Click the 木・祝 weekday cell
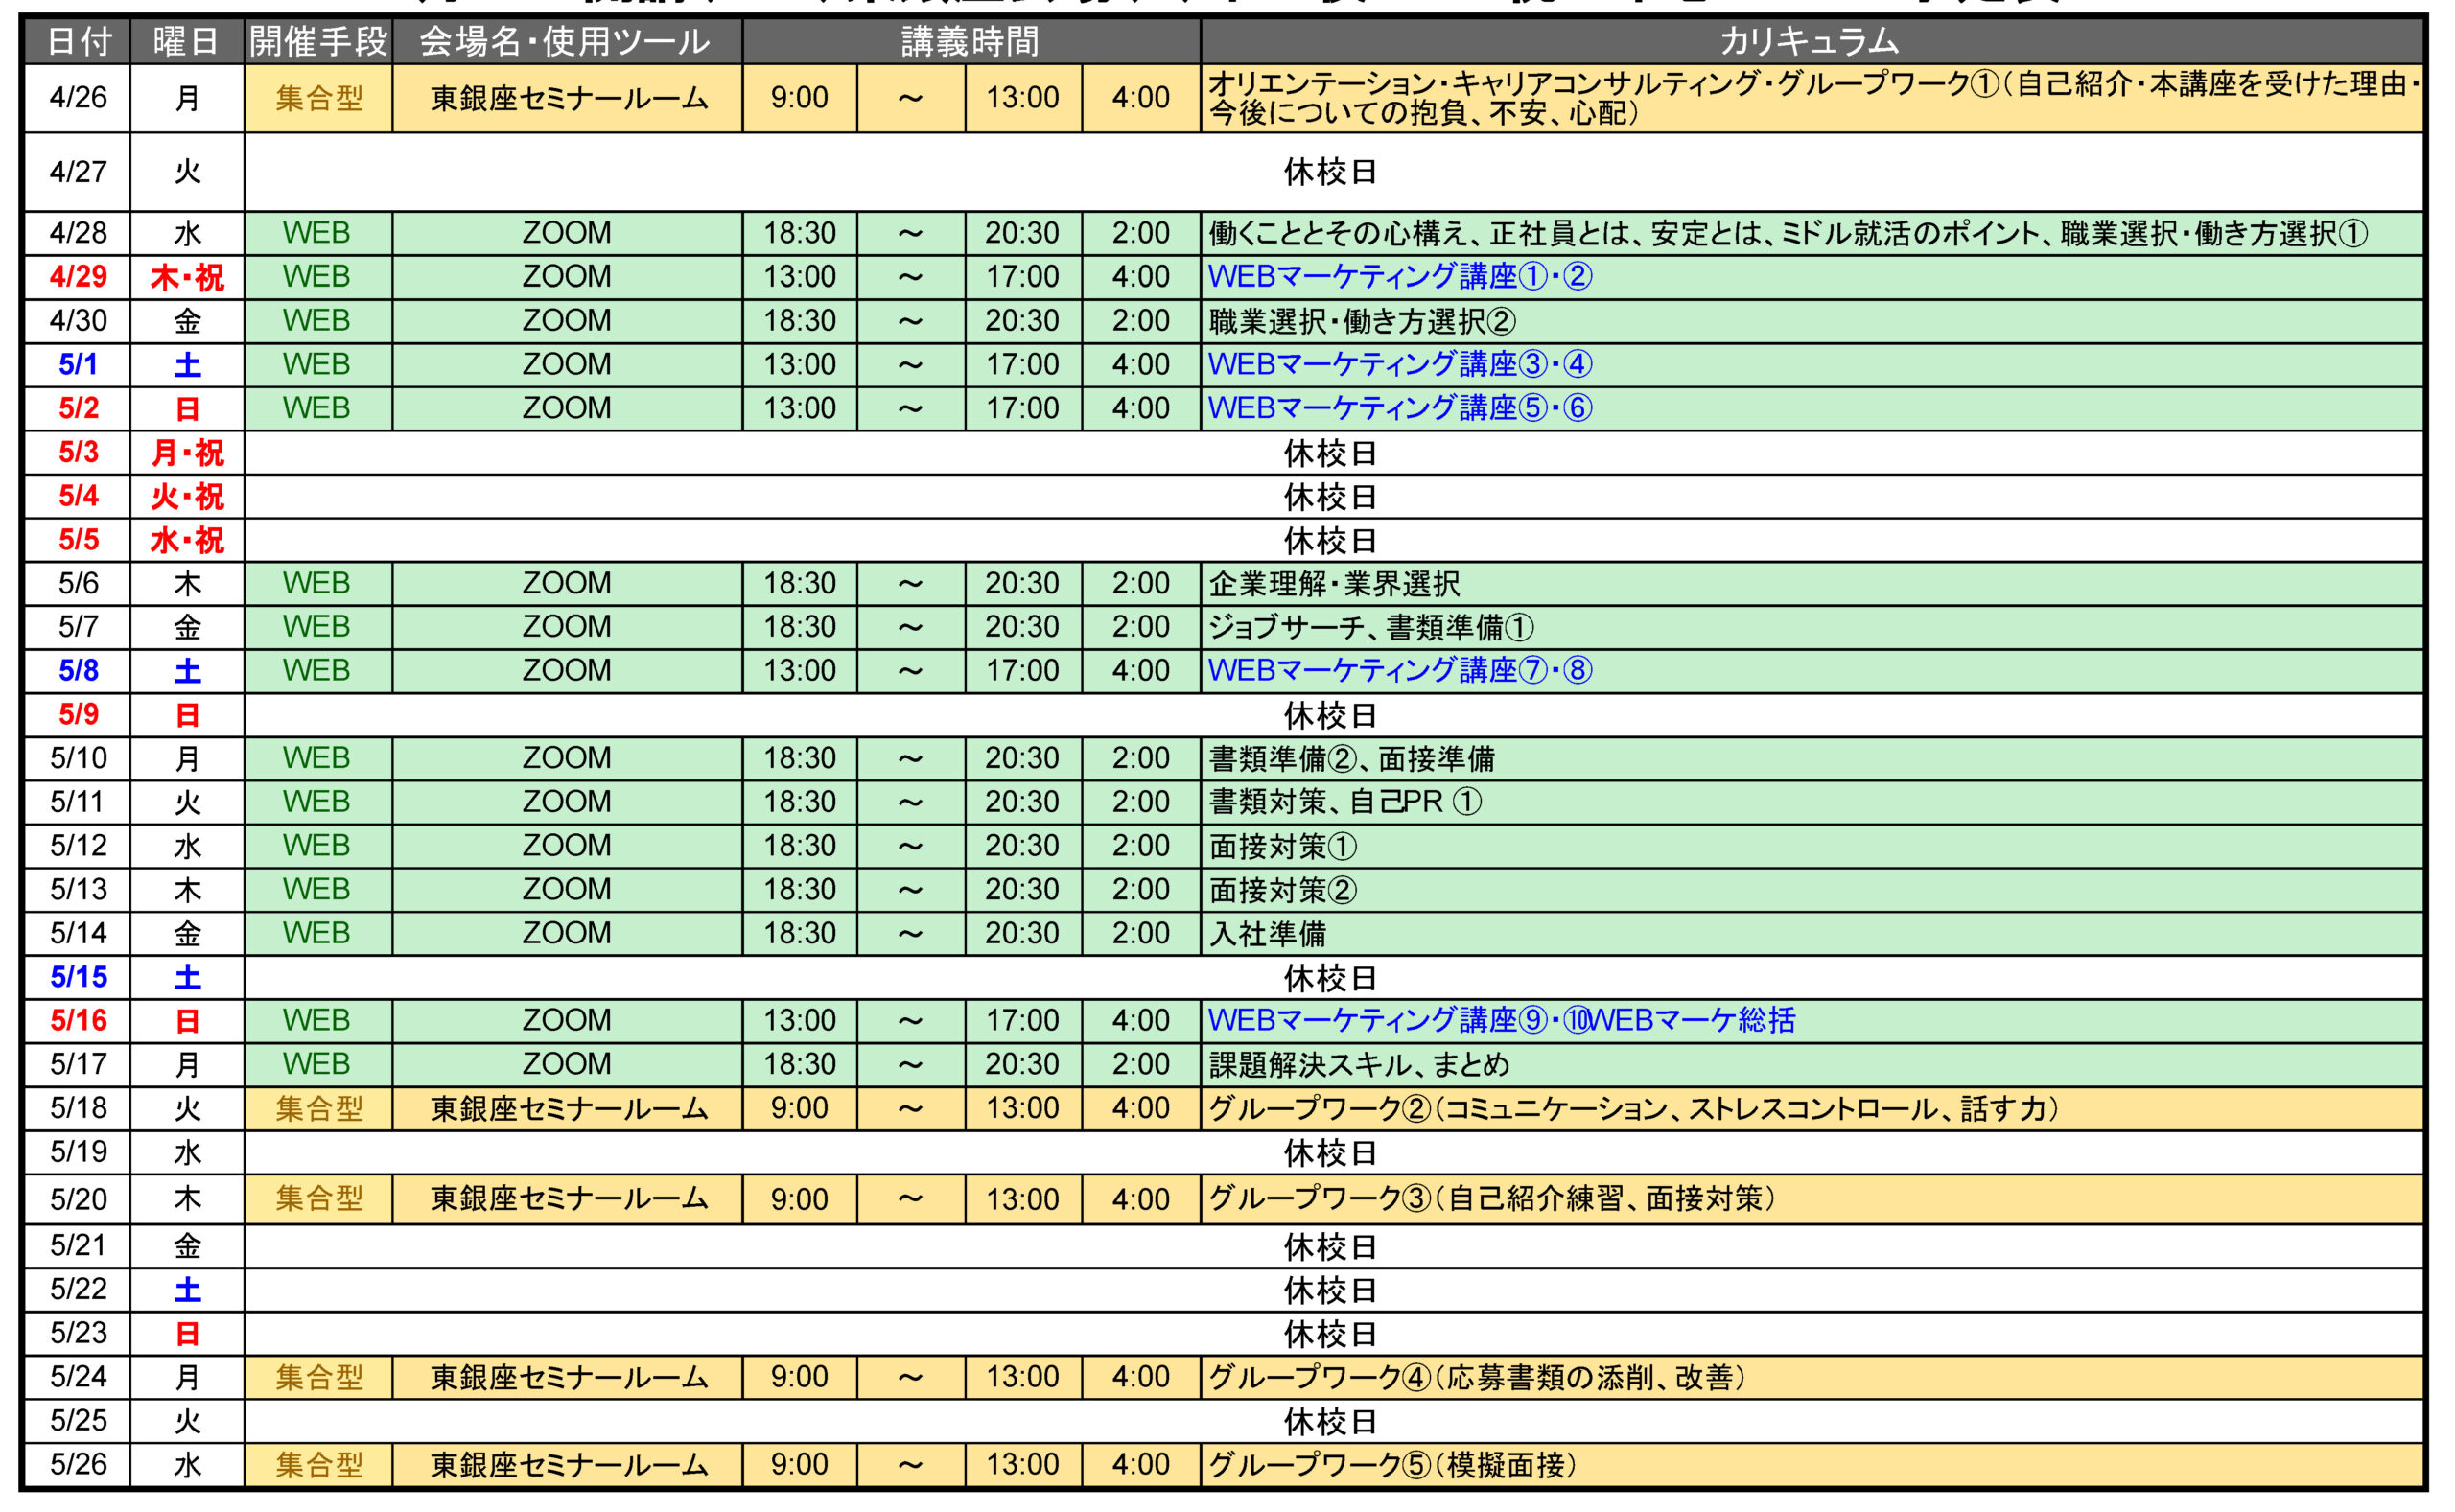The width and height of the screenshot is (2455, 1512). (x=187, y=277)
